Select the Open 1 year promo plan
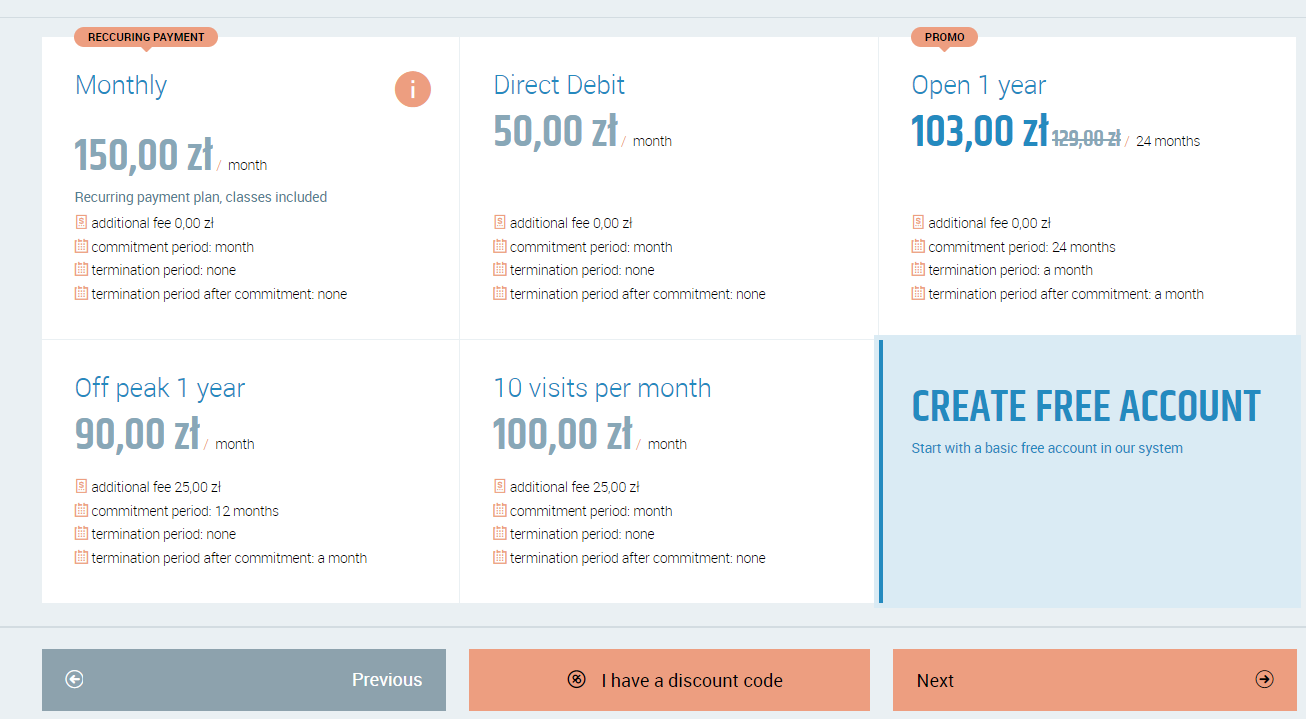 pyautogui.click(x=978, y=85)
